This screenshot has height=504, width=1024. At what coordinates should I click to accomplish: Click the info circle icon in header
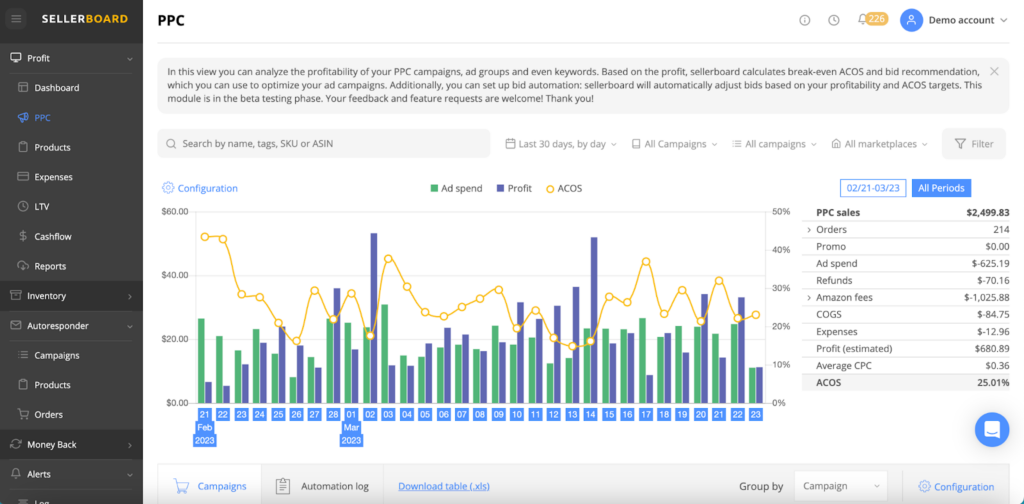pos(805,20)
